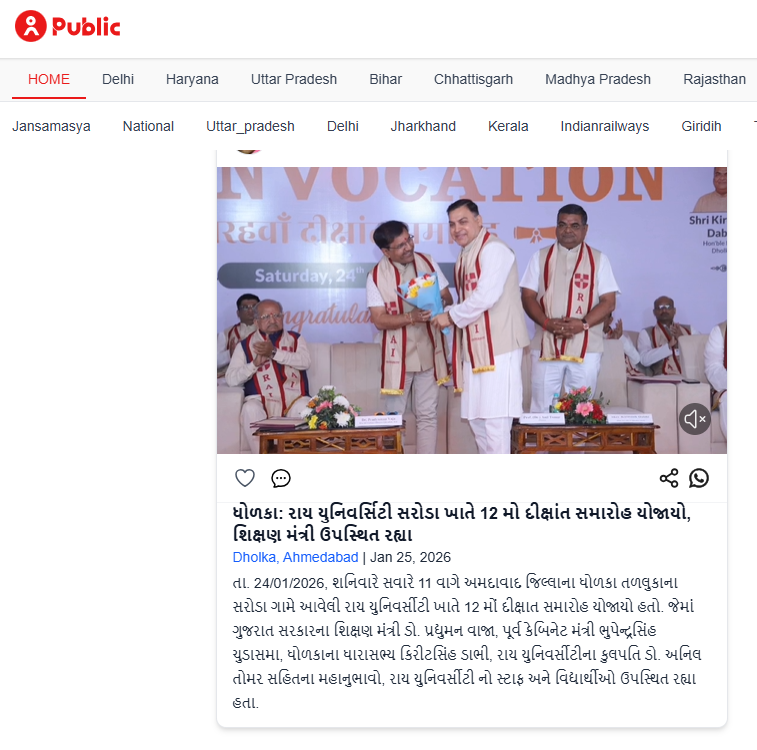Open the convocation news headline
The height and width of the screenshot is (750, 757).
coord(462,523)
